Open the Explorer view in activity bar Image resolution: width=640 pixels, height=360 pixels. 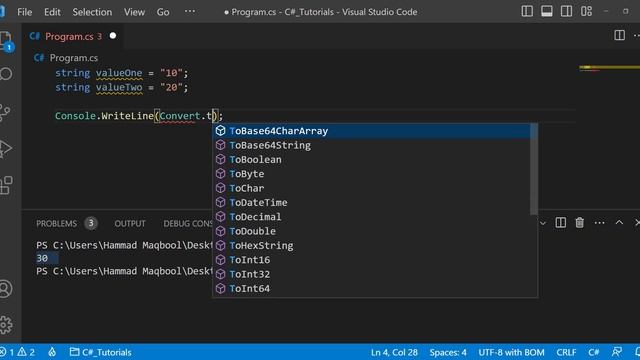click(6, 40)
